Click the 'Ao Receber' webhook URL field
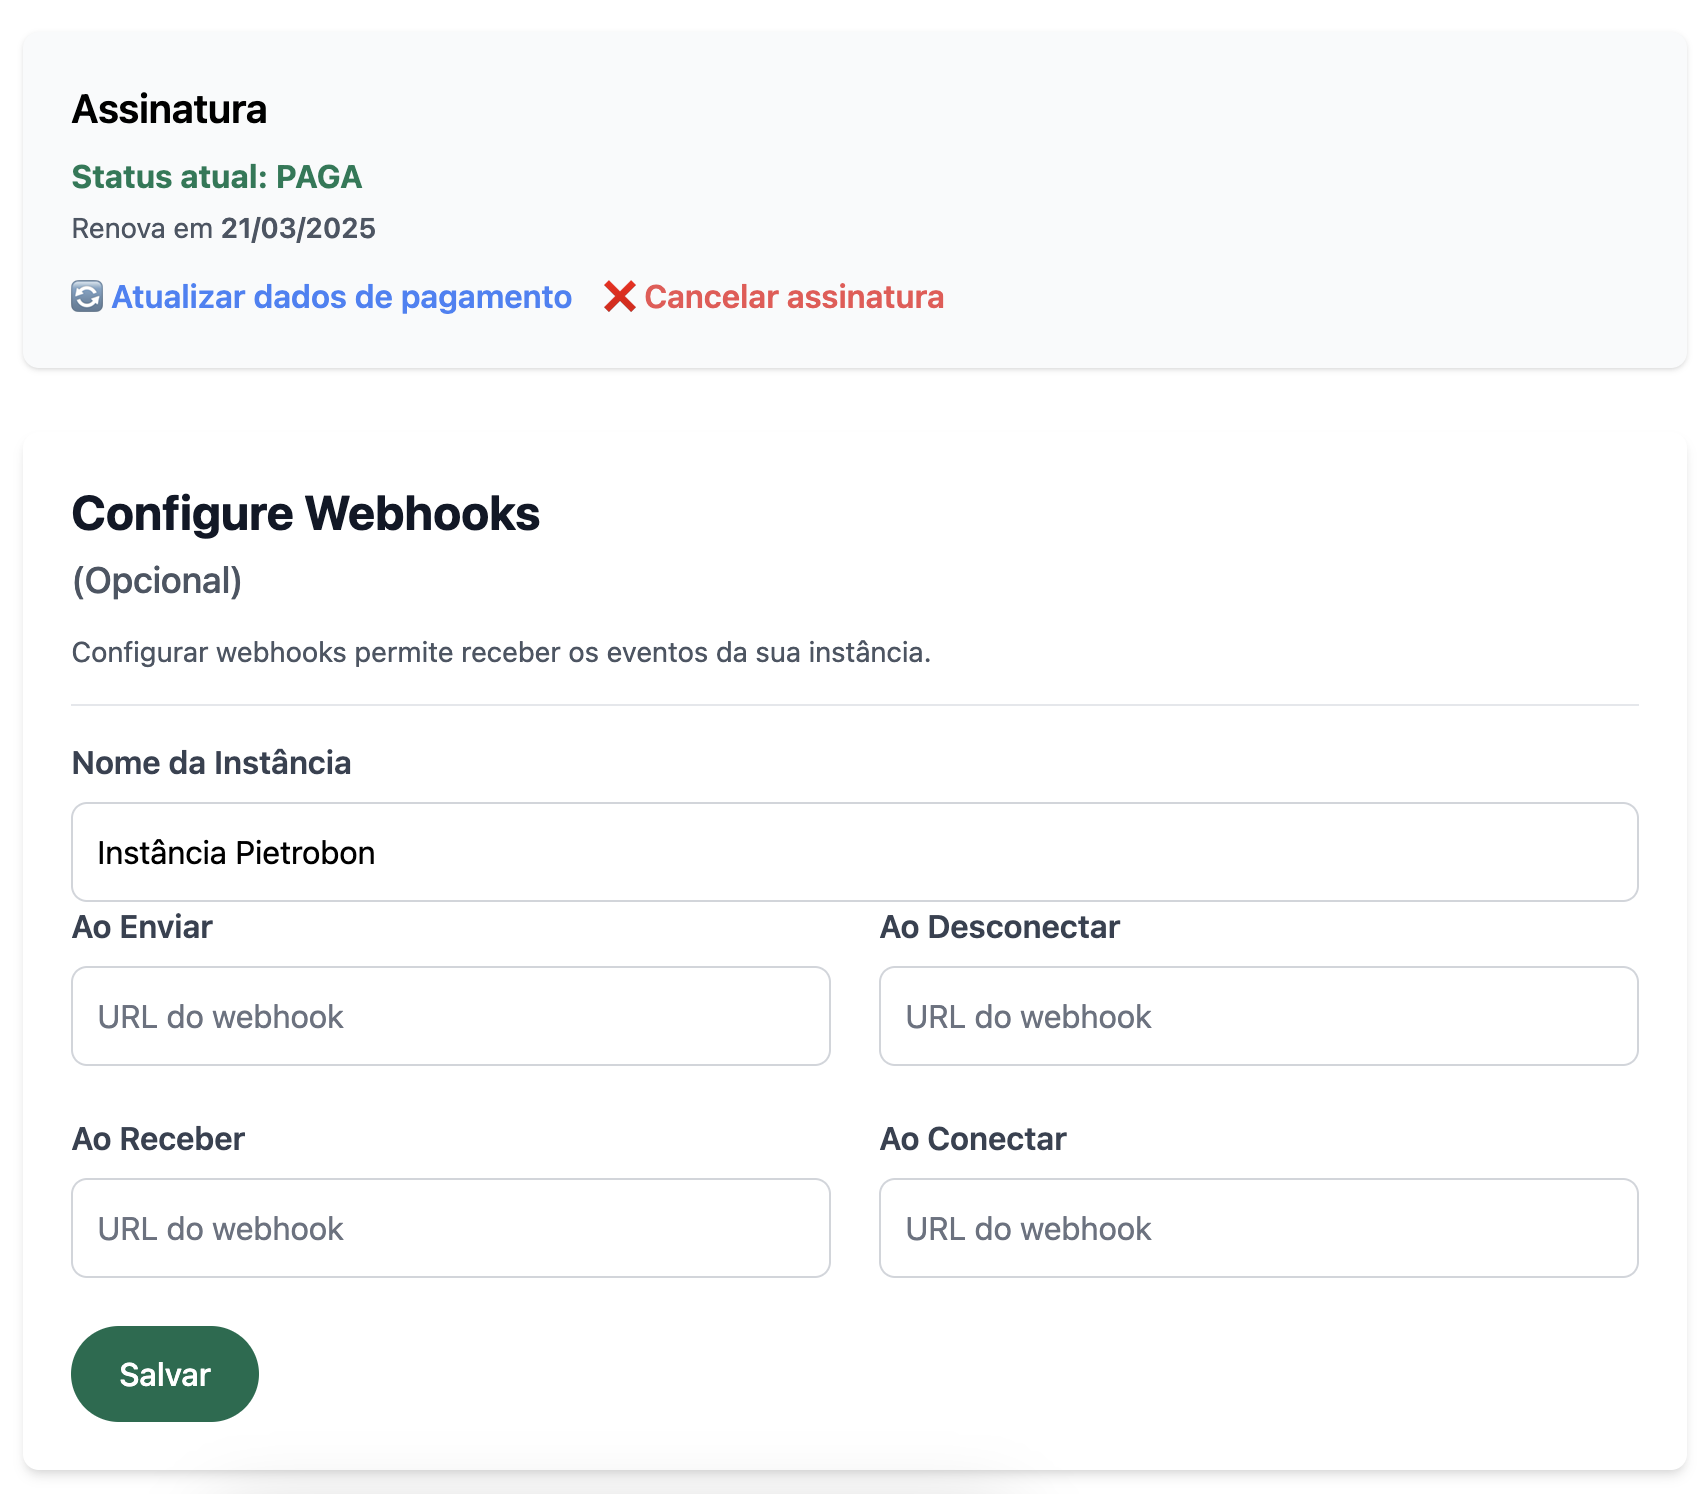Image resolution: width=1706 pixels, height=1494 pixels. pos(450,1228)
